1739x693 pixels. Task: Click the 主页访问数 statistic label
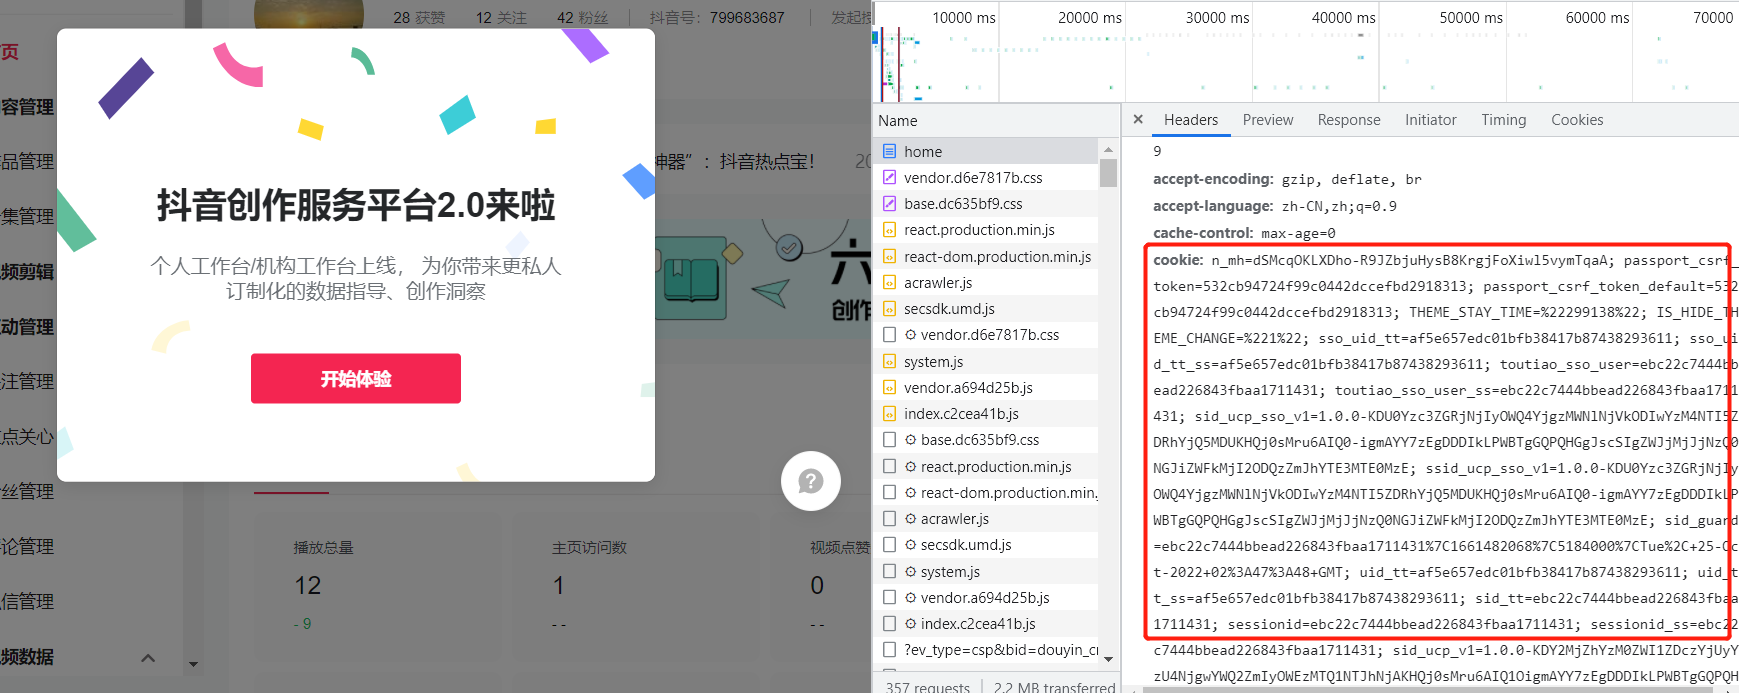coord(589,547)
